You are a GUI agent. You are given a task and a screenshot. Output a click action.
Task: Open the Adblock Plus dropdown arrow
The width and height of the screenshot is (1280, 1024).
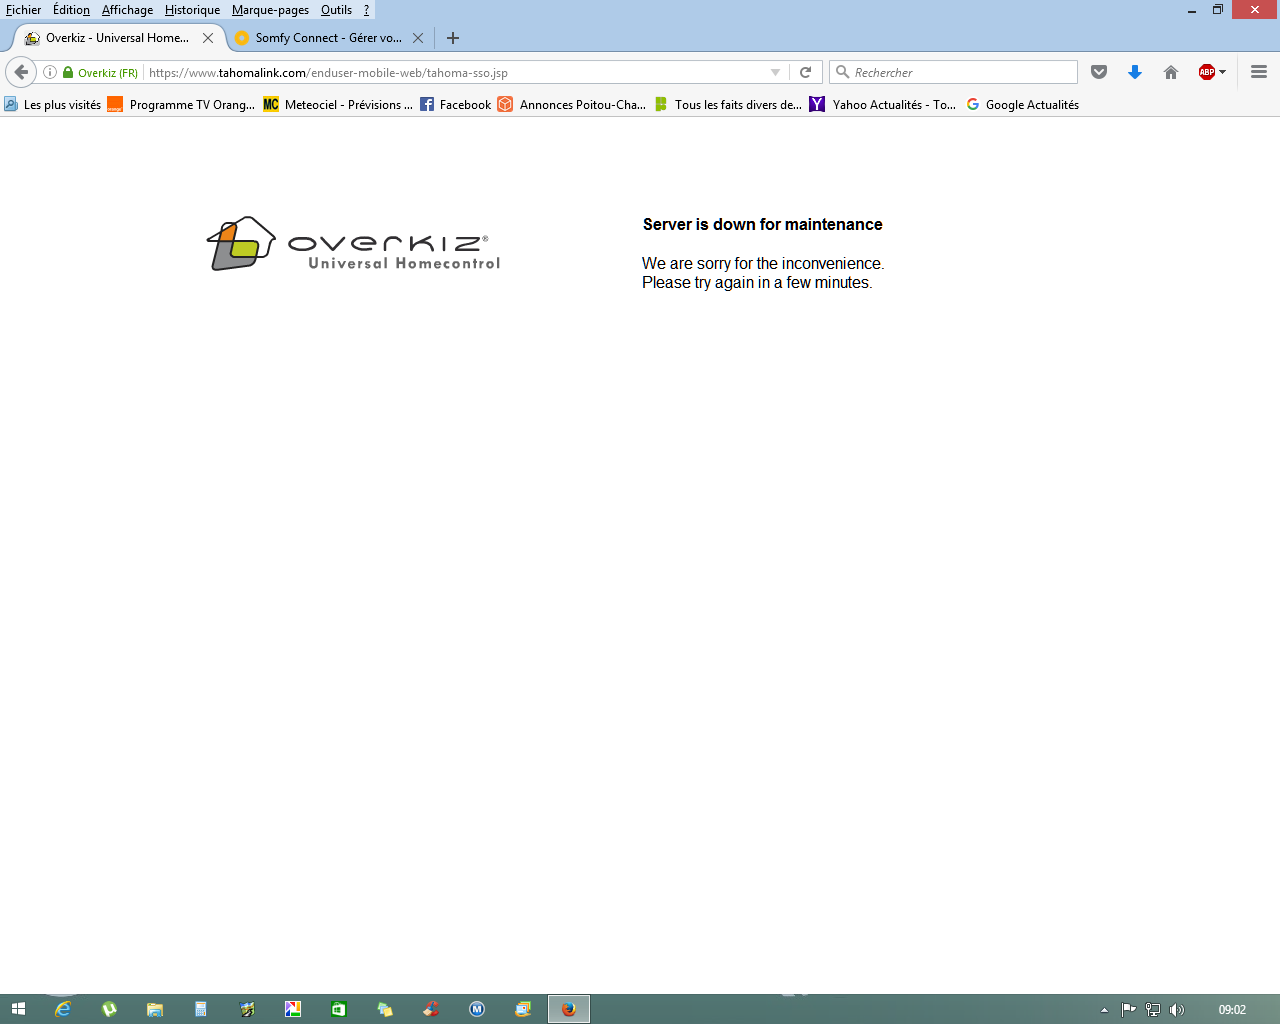pyautogui.click(x=1222, y=72)
